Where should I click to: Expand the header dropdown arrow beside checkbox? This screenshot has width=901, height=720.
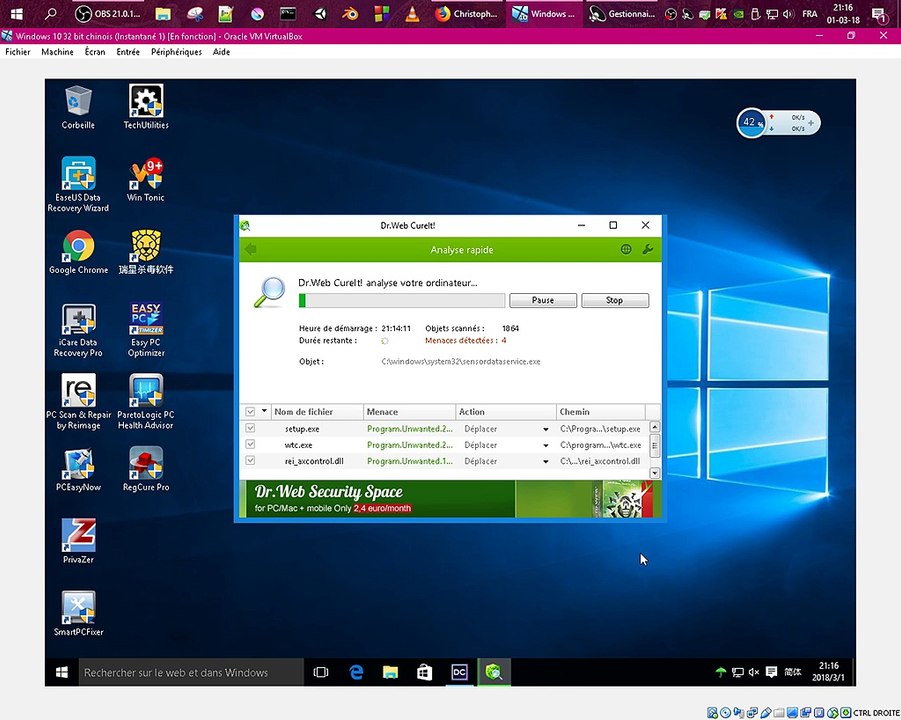click(x=264, y=411)
